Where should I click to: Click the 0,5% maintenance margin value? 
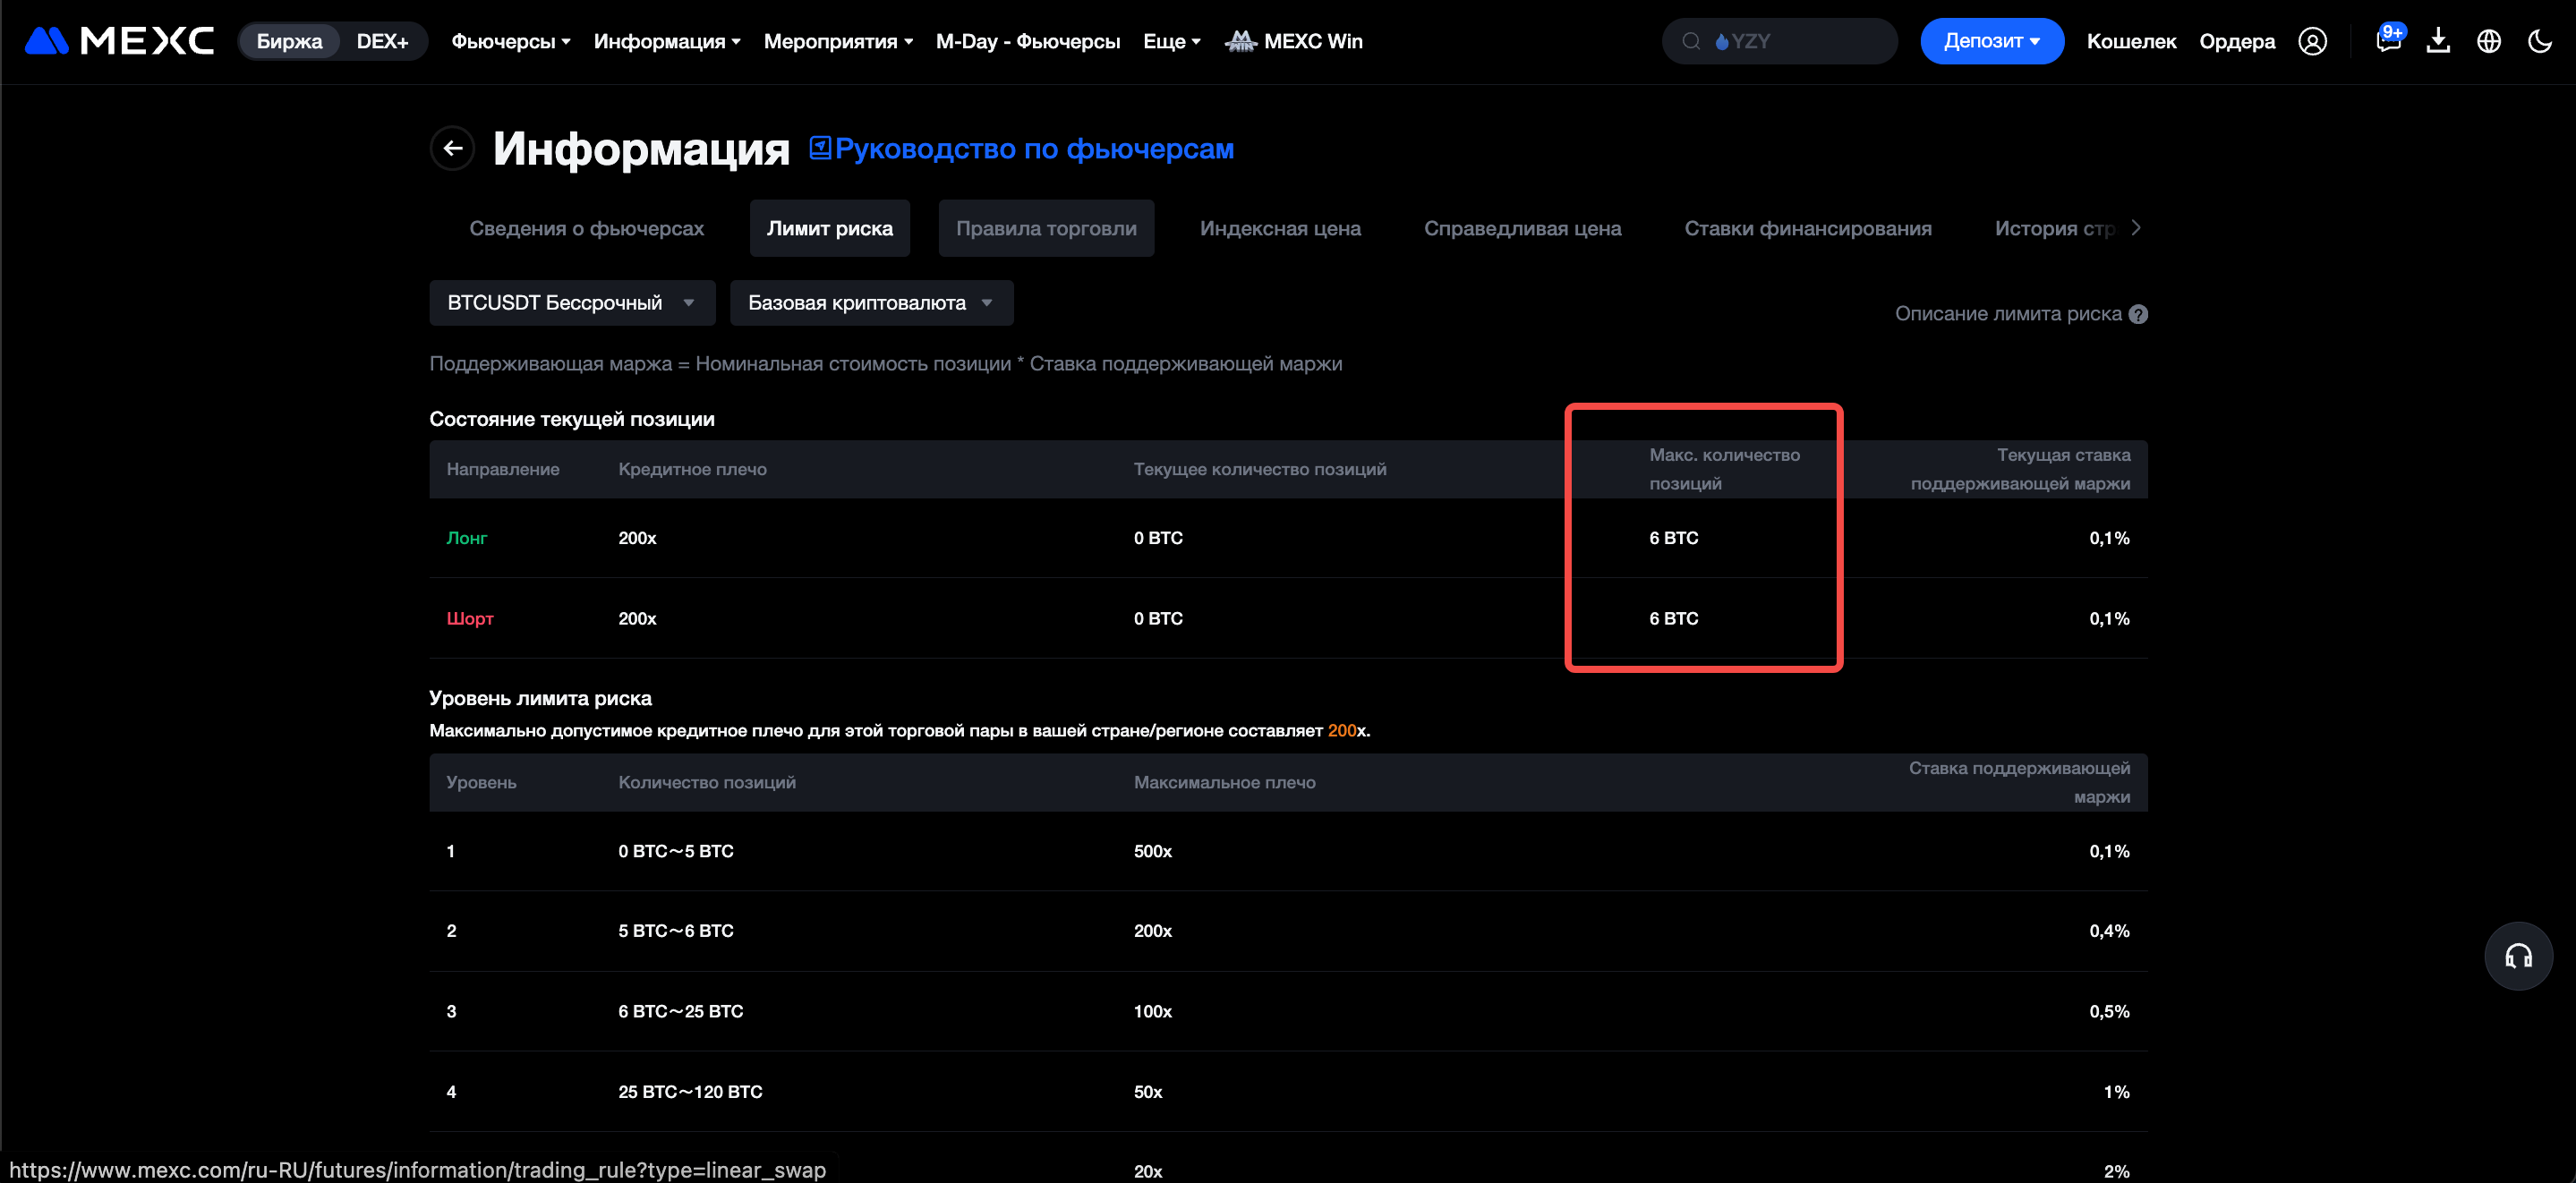coord(2109,1012)
